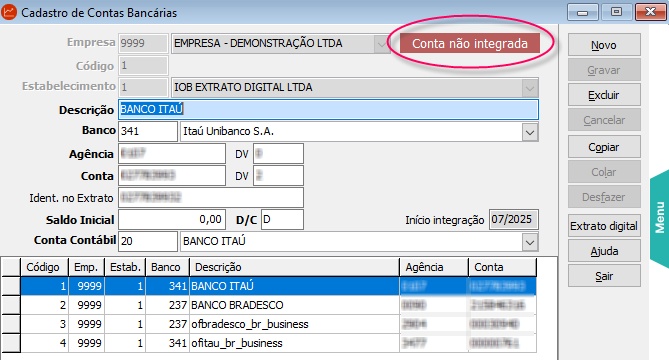Click the Banco column header in grid
Screen dimensions: 669x360
tap(167, 267)
